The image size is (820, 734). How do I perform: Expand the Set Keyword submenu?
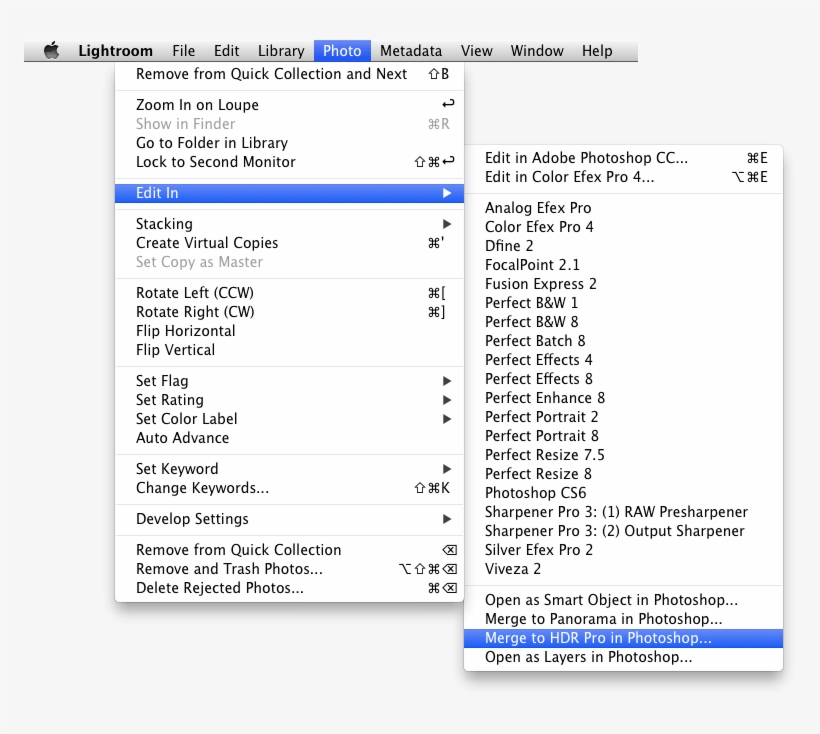289,469
